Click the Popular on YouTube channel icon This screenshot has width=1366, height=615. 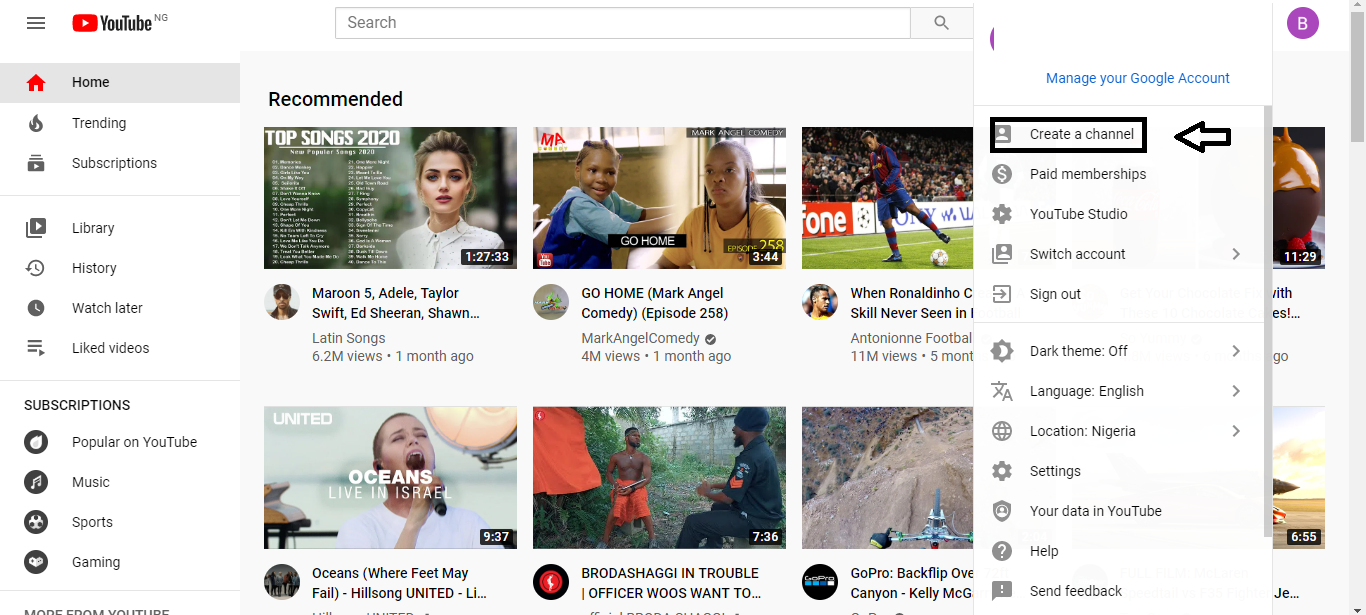pos(36,442)
